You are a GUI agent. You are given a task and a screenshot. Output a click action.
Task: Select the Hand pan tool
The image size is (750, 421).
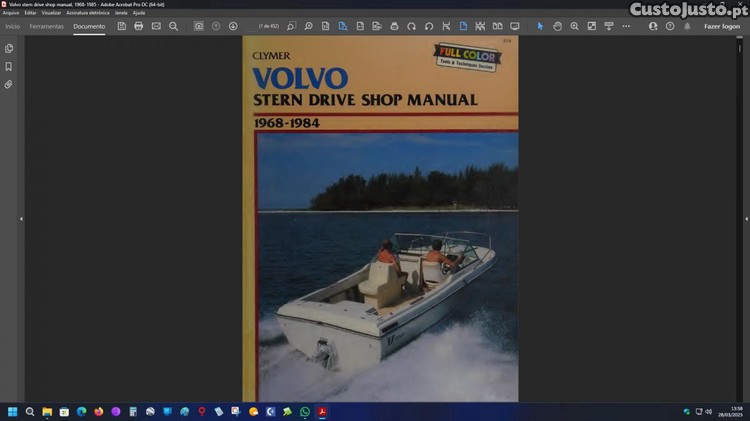tap(558, 26)
